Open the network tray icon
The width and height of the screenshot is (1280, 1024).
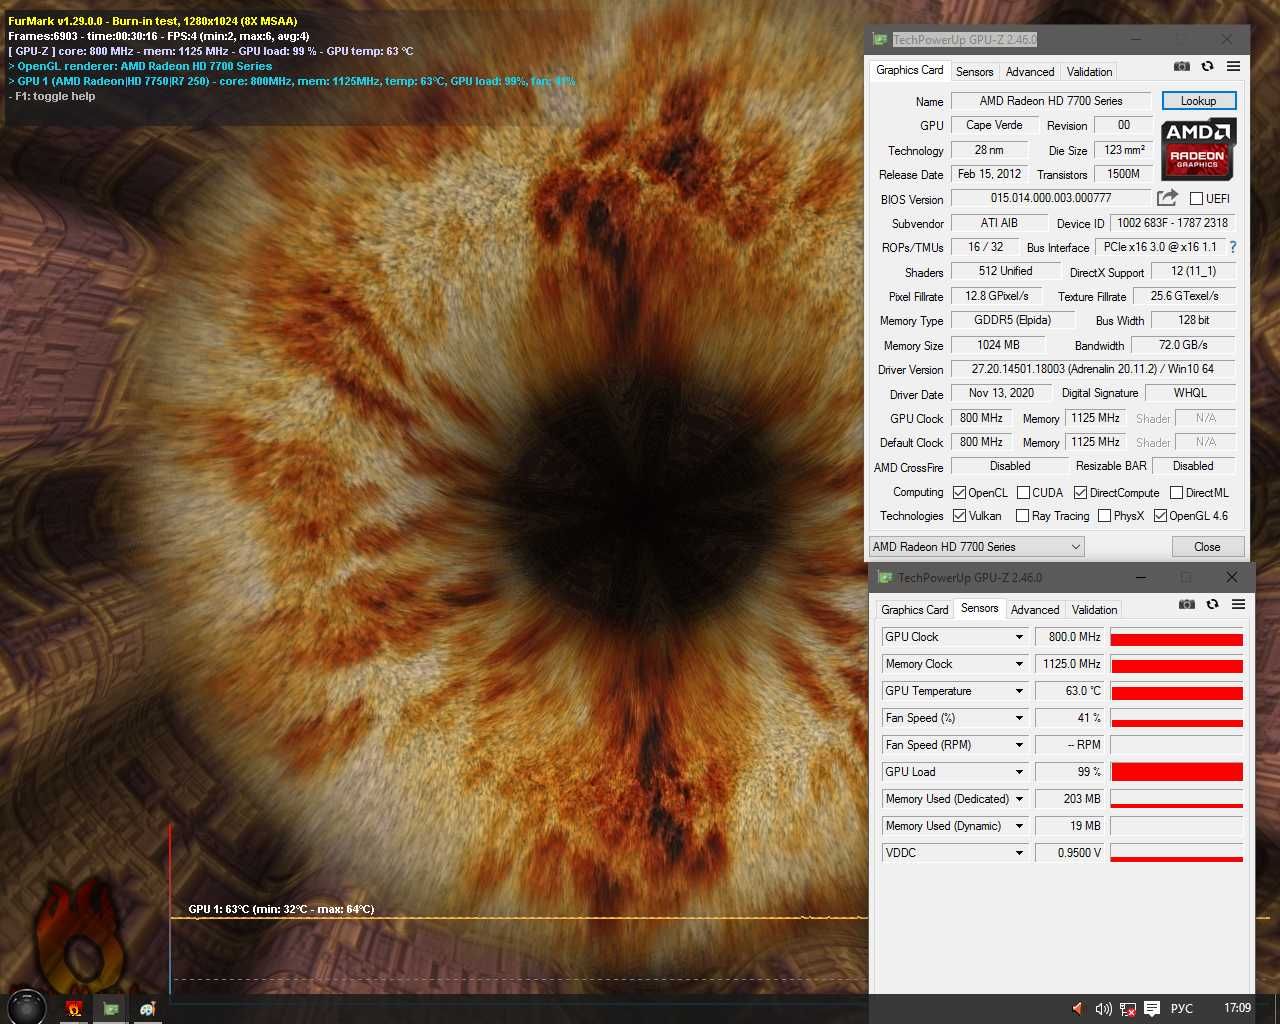click(x=1128, y=1008)
